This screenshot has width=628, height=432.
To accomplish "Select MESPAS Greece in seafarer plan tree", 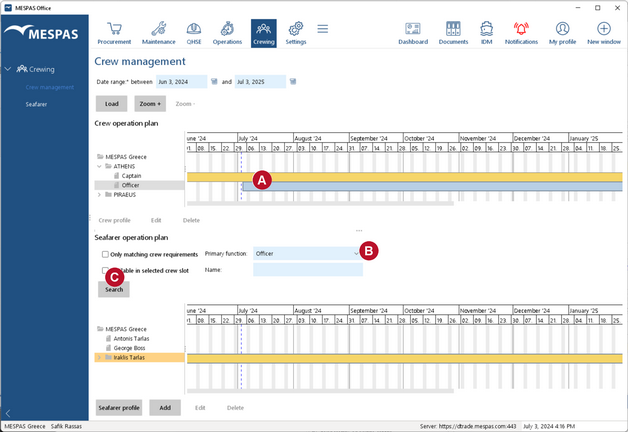I will click(x=126, y=329).
